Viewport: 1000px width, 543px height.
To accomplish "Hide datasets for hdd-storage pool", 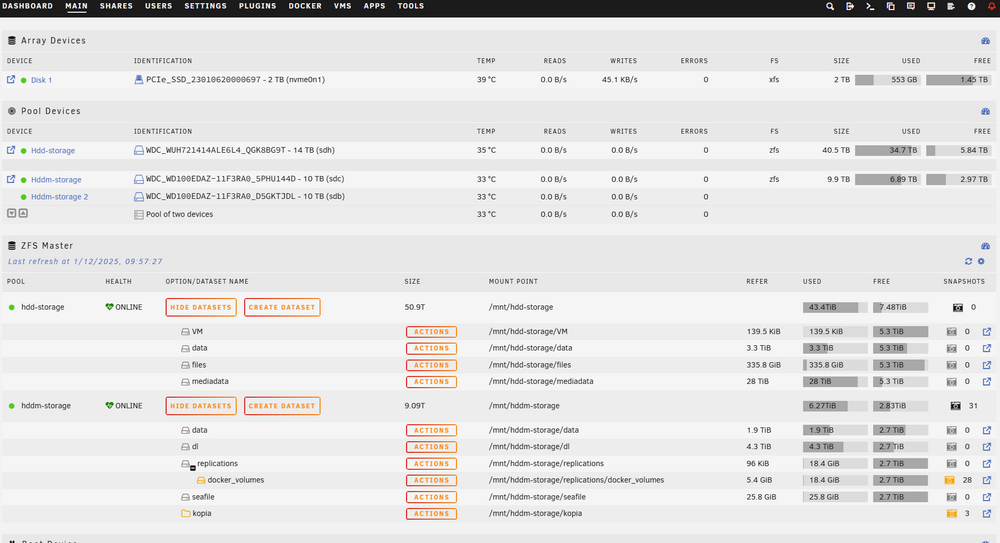I will pos(201,308).
